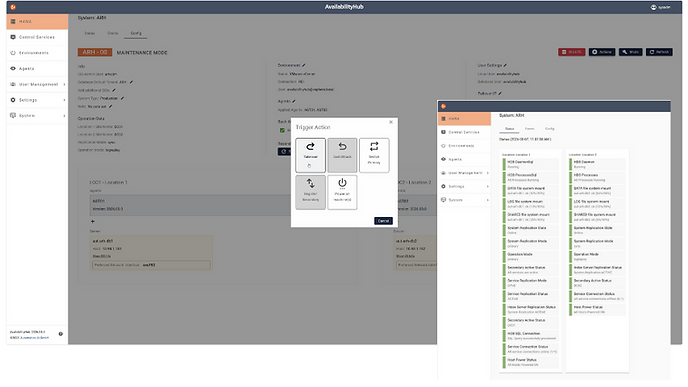Viewport: 688px width, 387px height.
Task: Open the help question-mark icon at sidebar bottom
Action: [x=61, y=334]
